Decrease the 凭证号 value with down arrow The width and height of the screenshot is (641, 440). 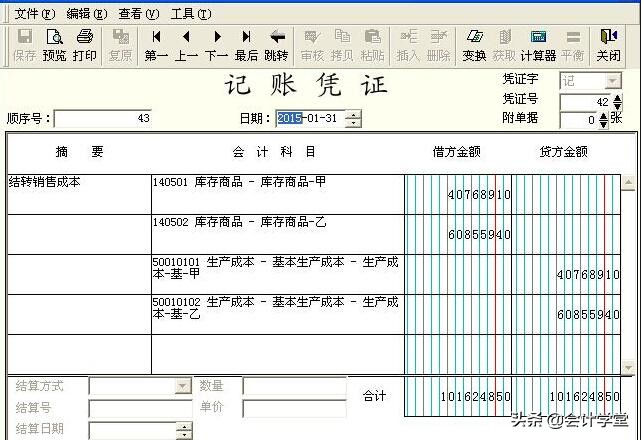pyautogui.click(x=617, y=106)
